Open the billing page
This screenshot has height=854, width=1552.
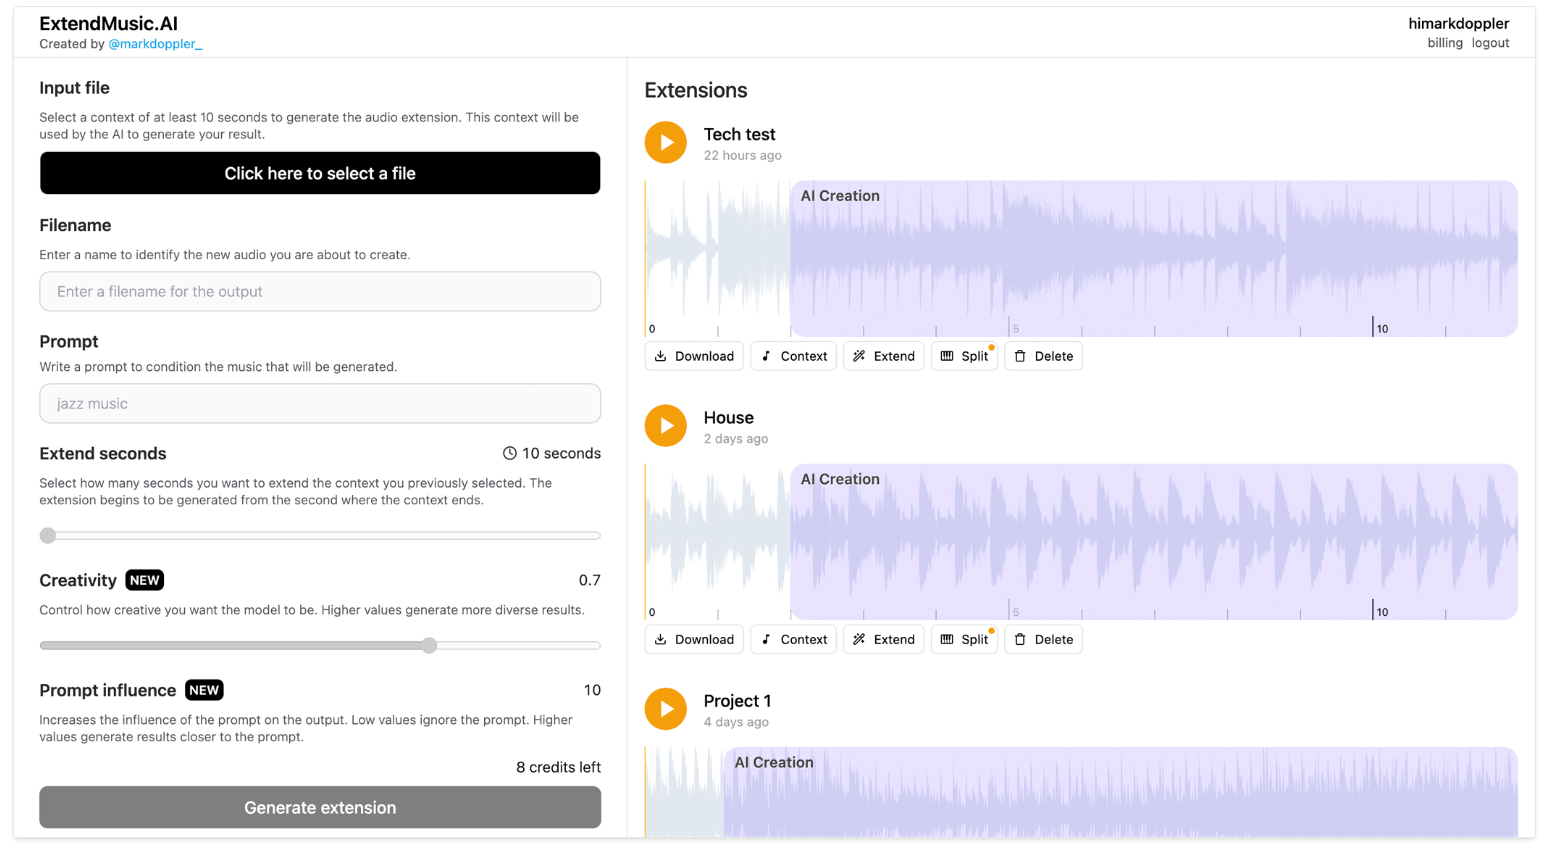pyautogui.click(x=1445, y=43)
